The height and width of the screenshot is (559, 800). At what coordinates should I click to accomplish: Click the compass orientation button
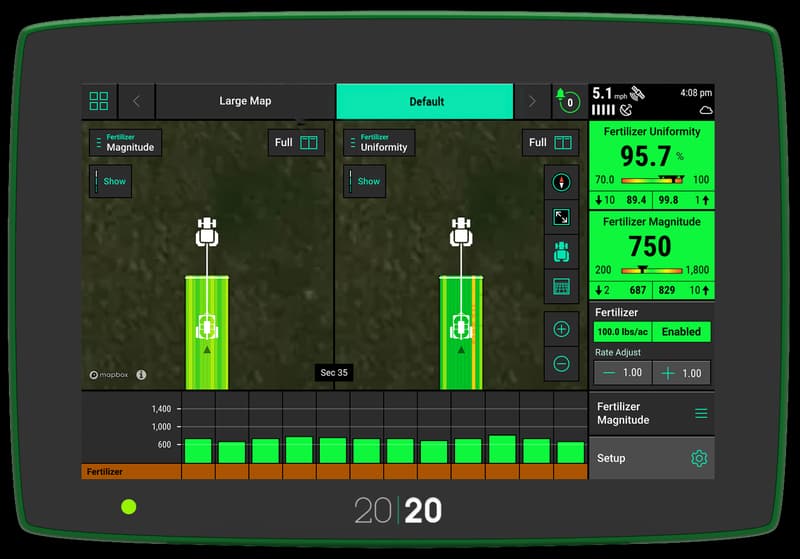pyautogui.click(x=561, y=182)
